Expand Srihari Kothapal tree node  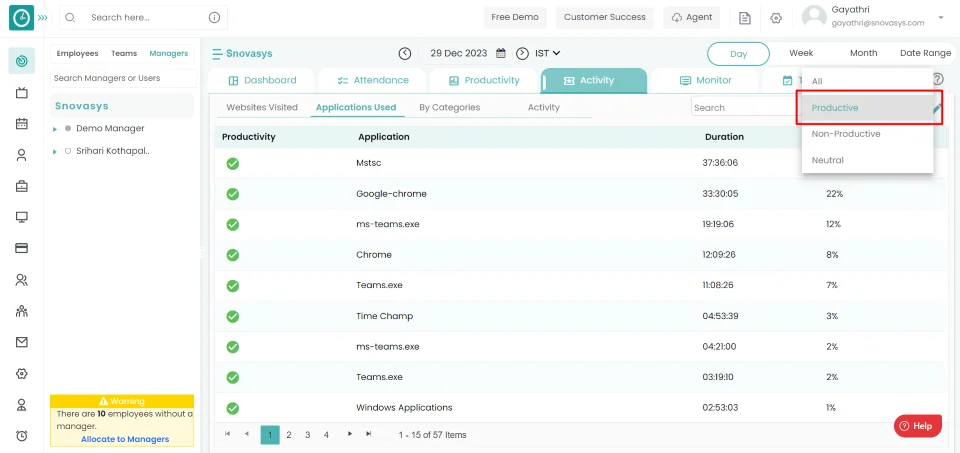pyautogui.click(x=54, y=151)
